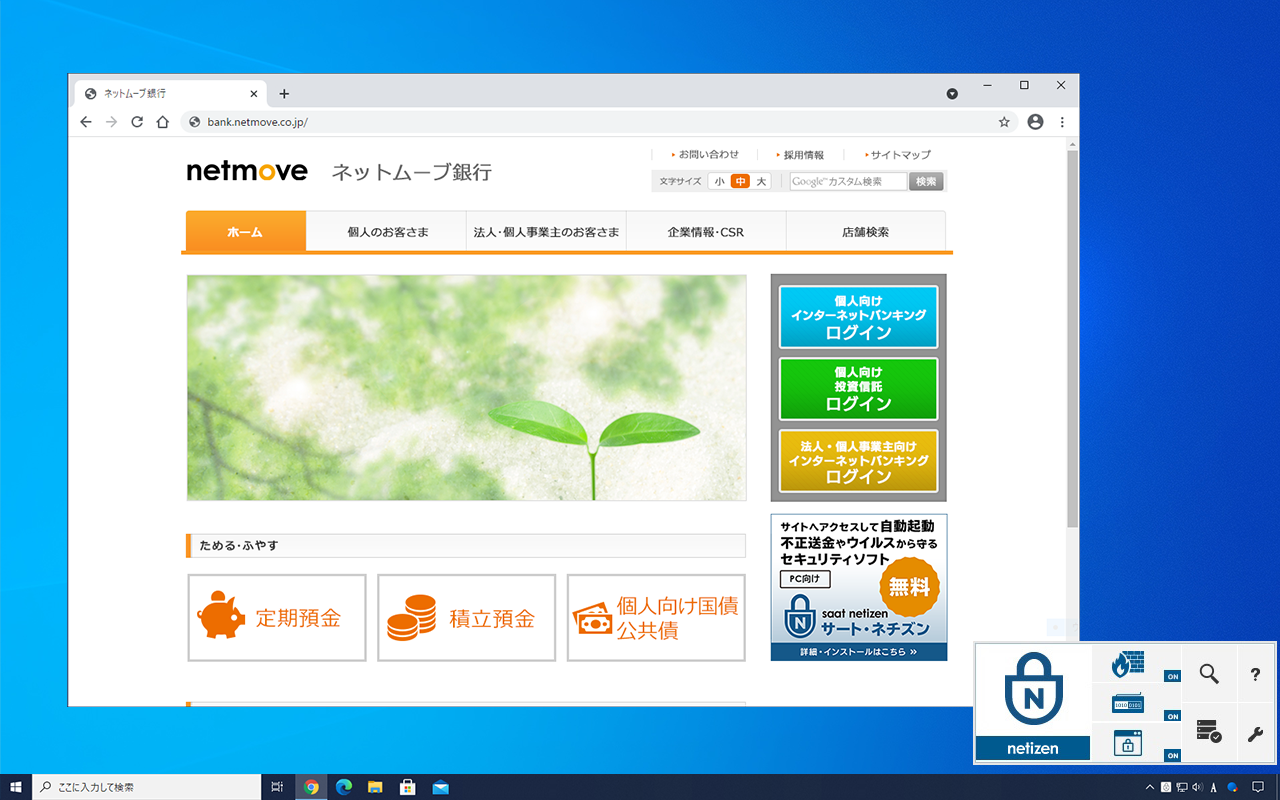Launch Microsoft Edge from taskbar
This screenshot has height=800, width=1280.
coord(343,787)
